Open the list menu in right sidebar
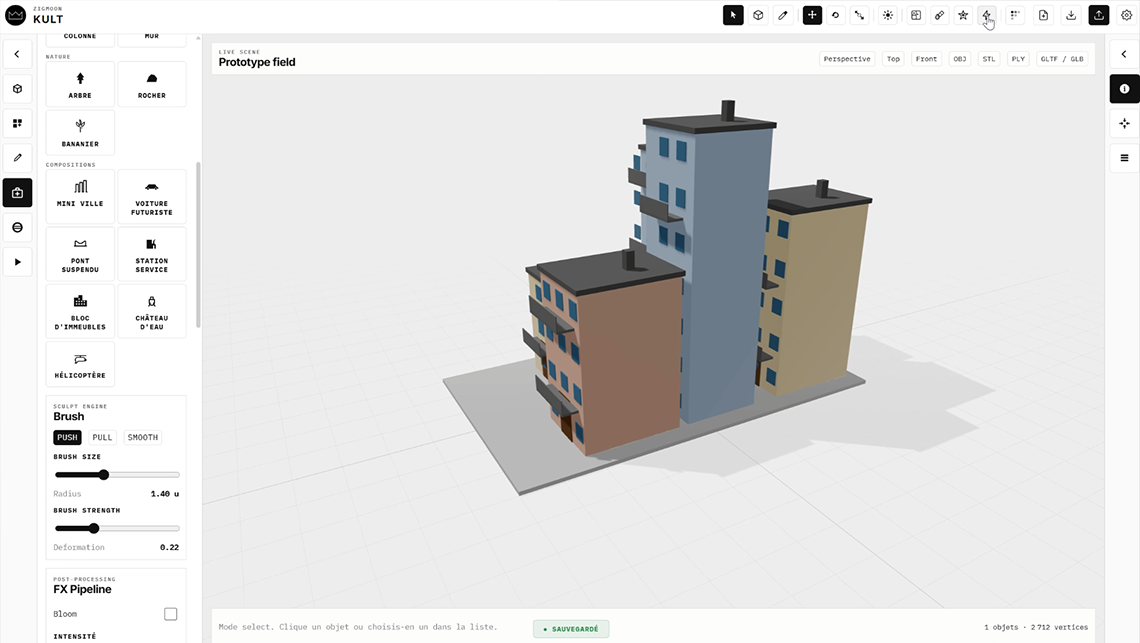Viewport: 1140px width, 643px height. pyautogui.click(x=1124, y=158)
